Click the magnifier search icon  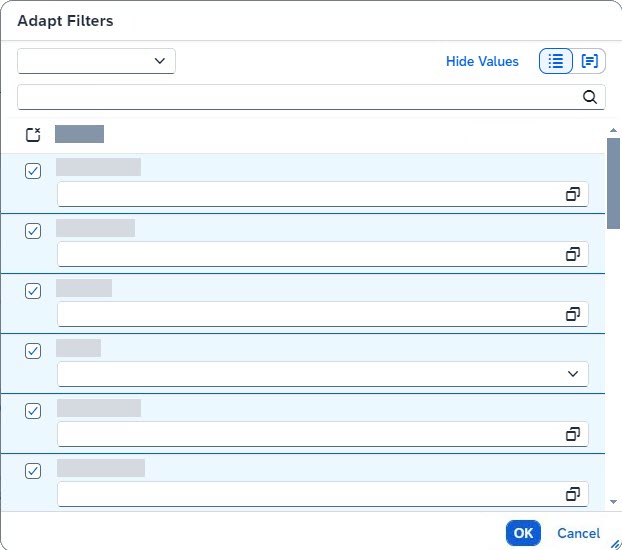(590, 97)
